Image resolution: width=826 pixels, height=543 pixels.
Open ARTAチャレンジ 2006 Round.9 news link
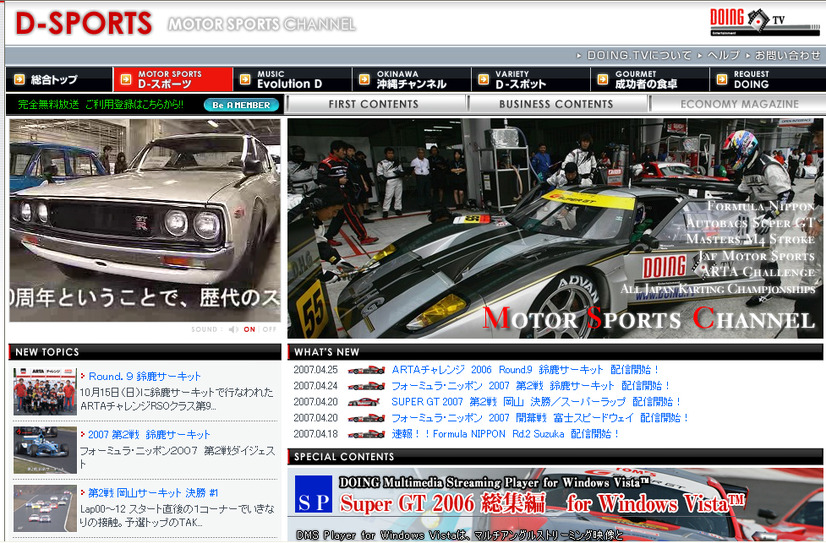coord(525,370)
